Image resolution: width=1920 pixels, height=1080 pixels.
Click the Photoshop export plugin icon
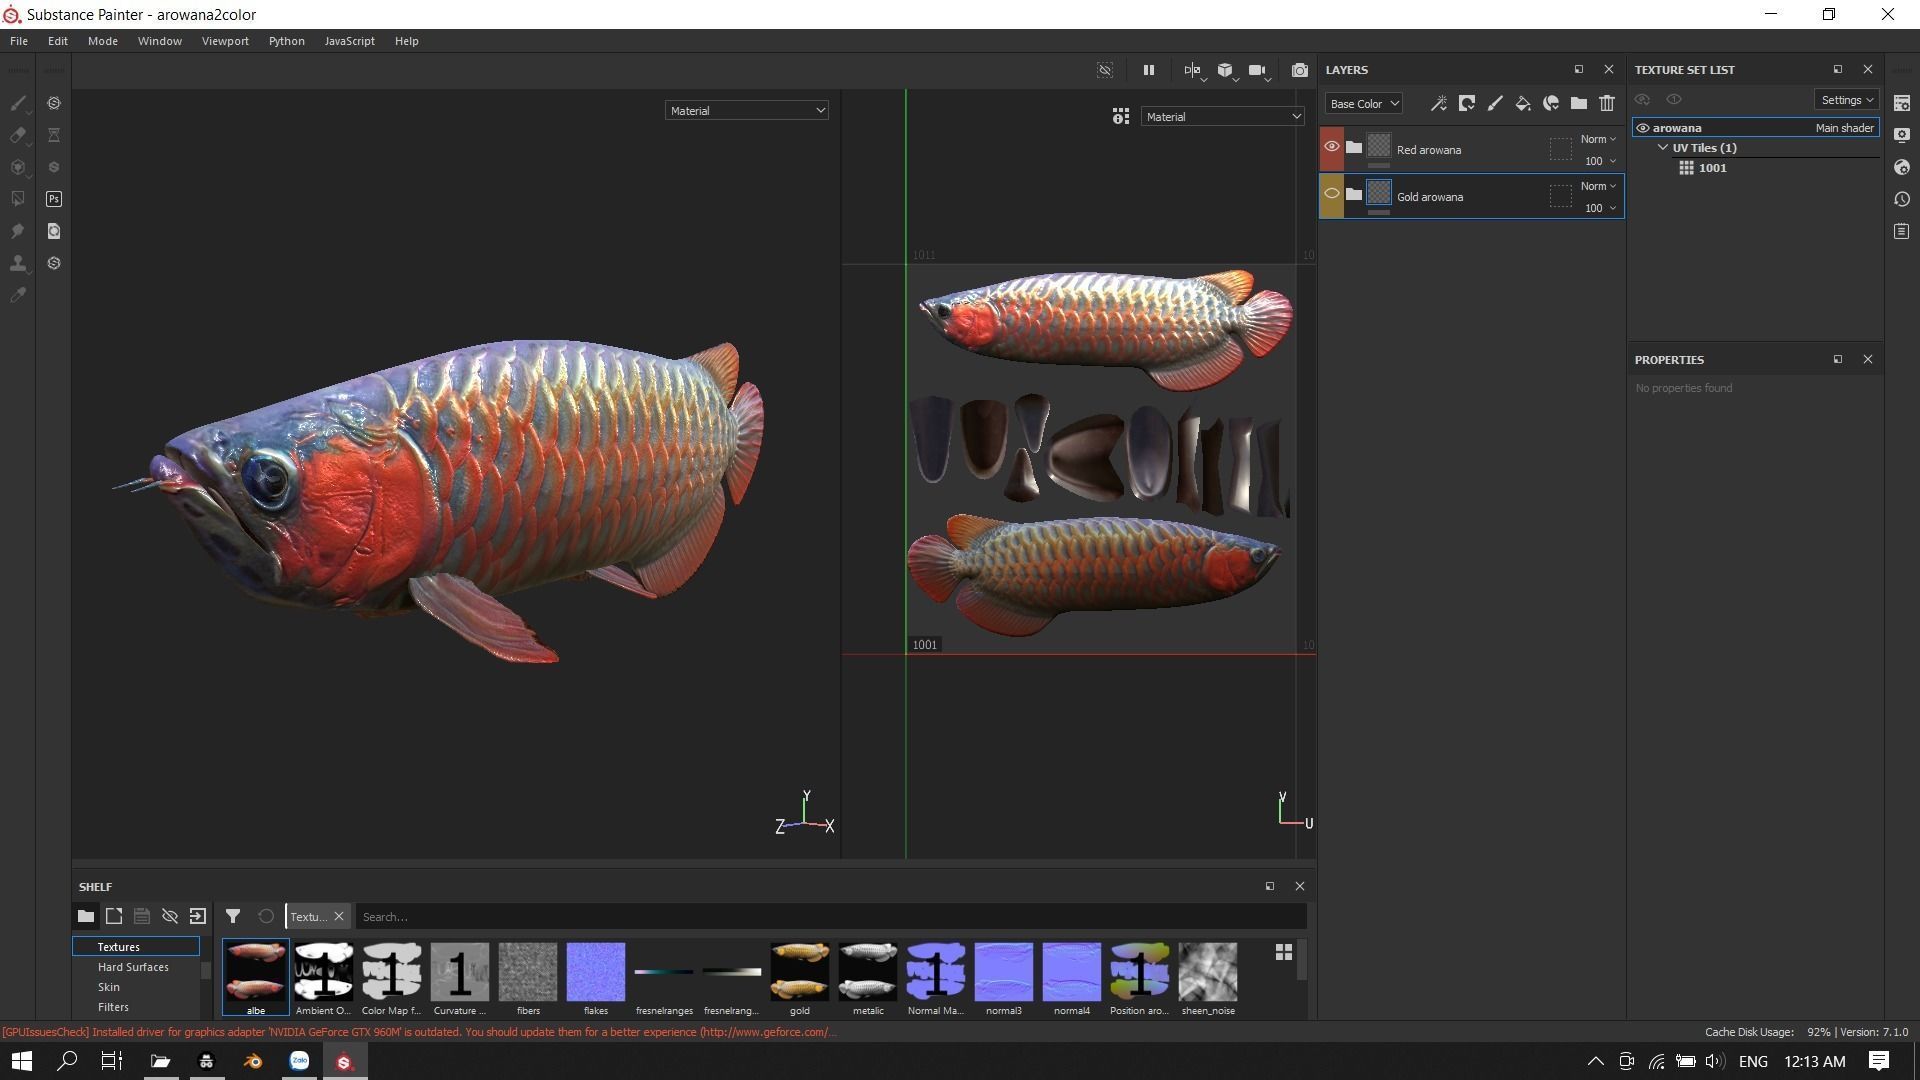tap(54, 199)
